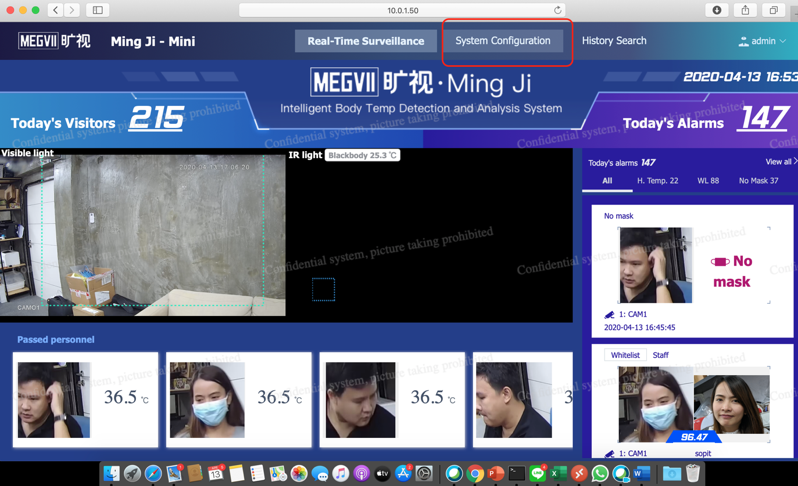
Task: Click Today's Visitors count 215
Action: (x=156, y=118)
